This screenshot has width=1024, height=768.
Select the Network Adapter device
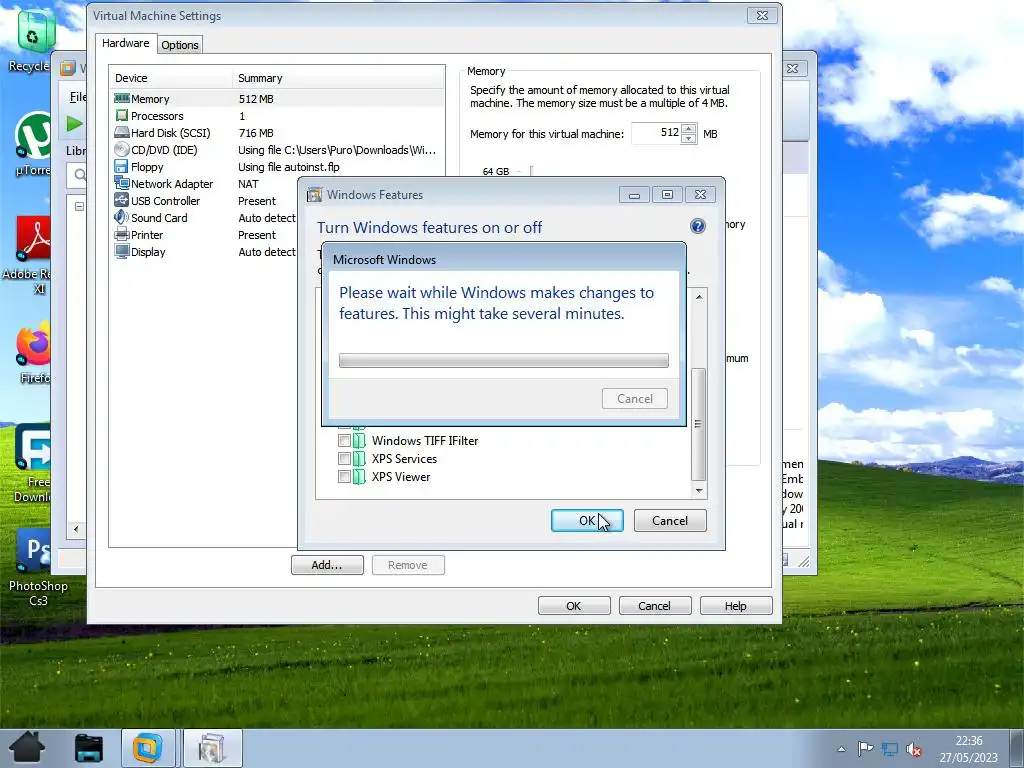pyautogui.click(x=204, y=184)
